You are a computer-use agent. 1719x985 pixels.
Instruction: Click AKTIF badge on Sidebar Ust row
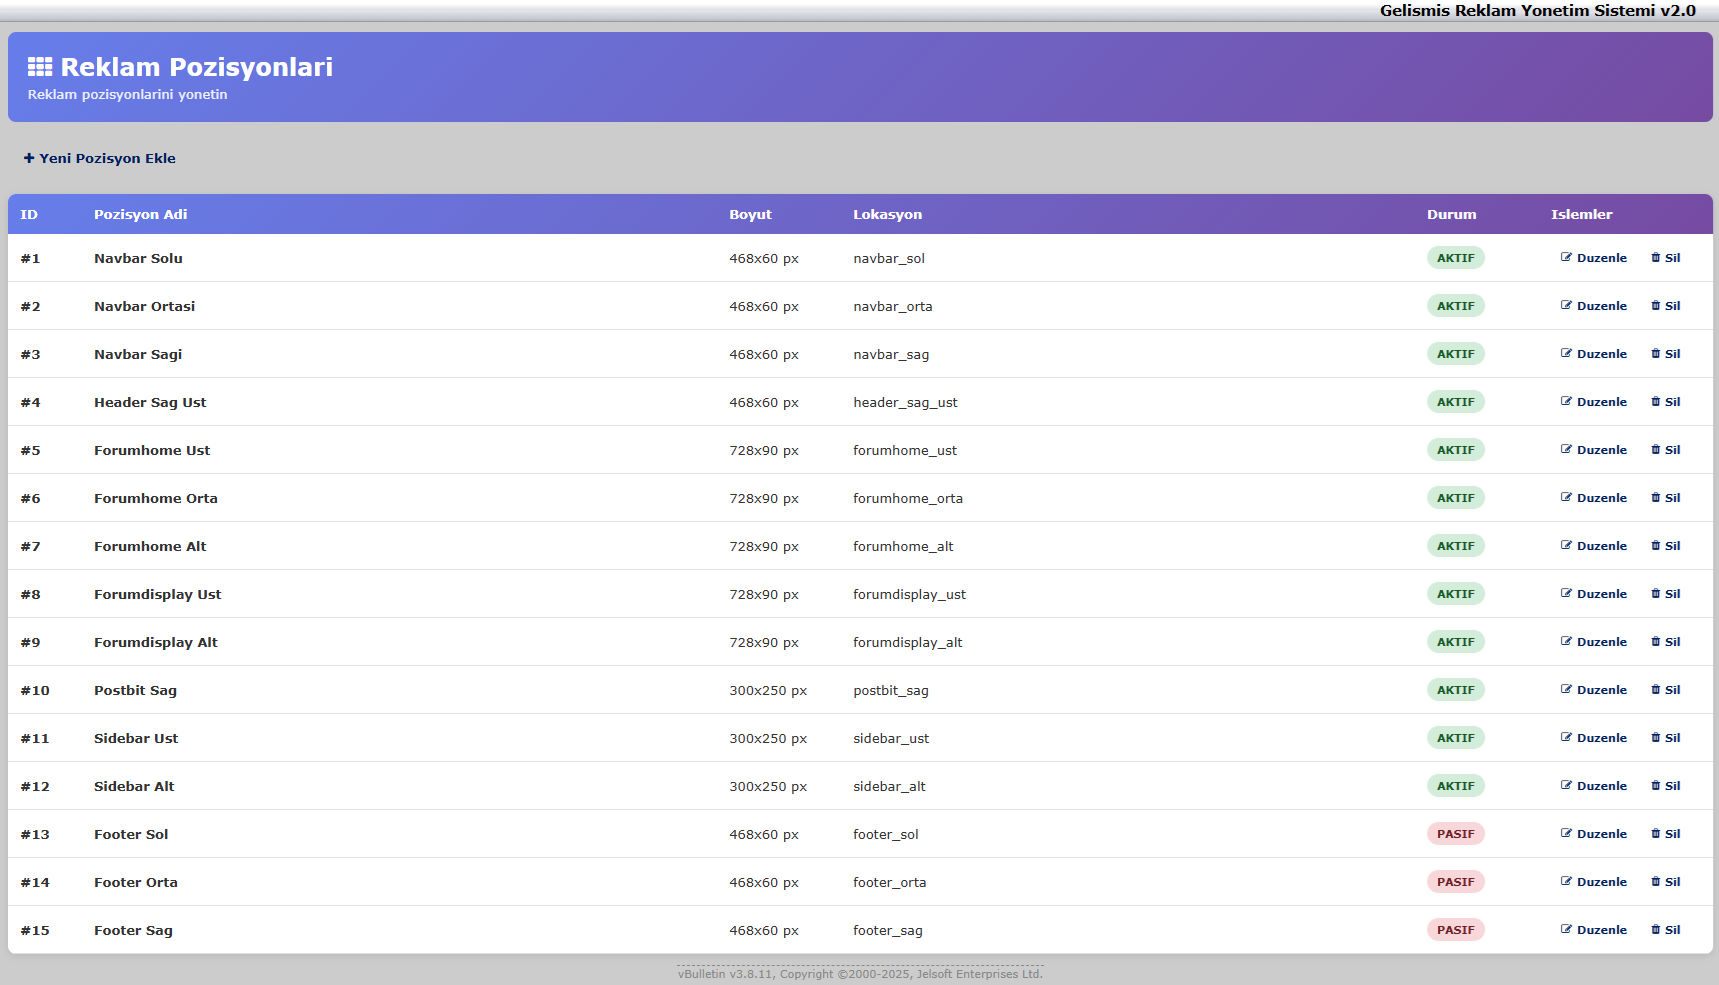click(1455, 738)
